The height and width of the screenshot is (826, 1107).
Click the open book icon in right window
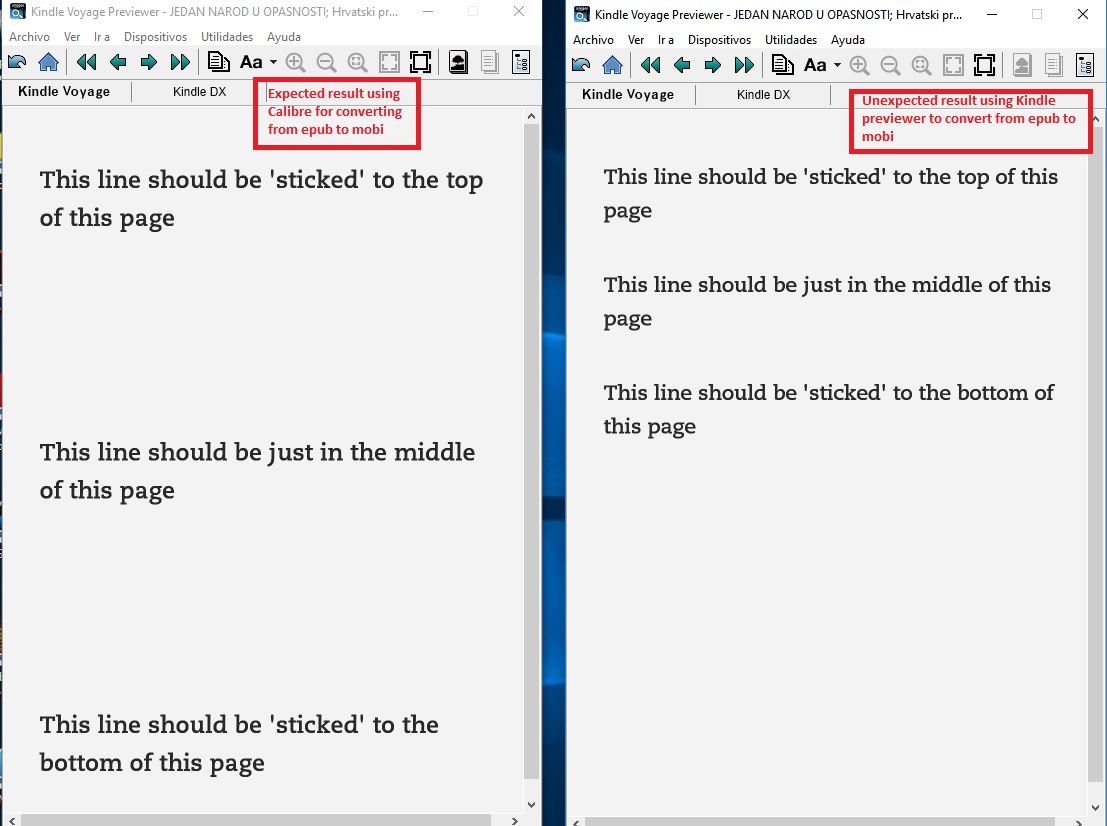click(x=581, y=66)
